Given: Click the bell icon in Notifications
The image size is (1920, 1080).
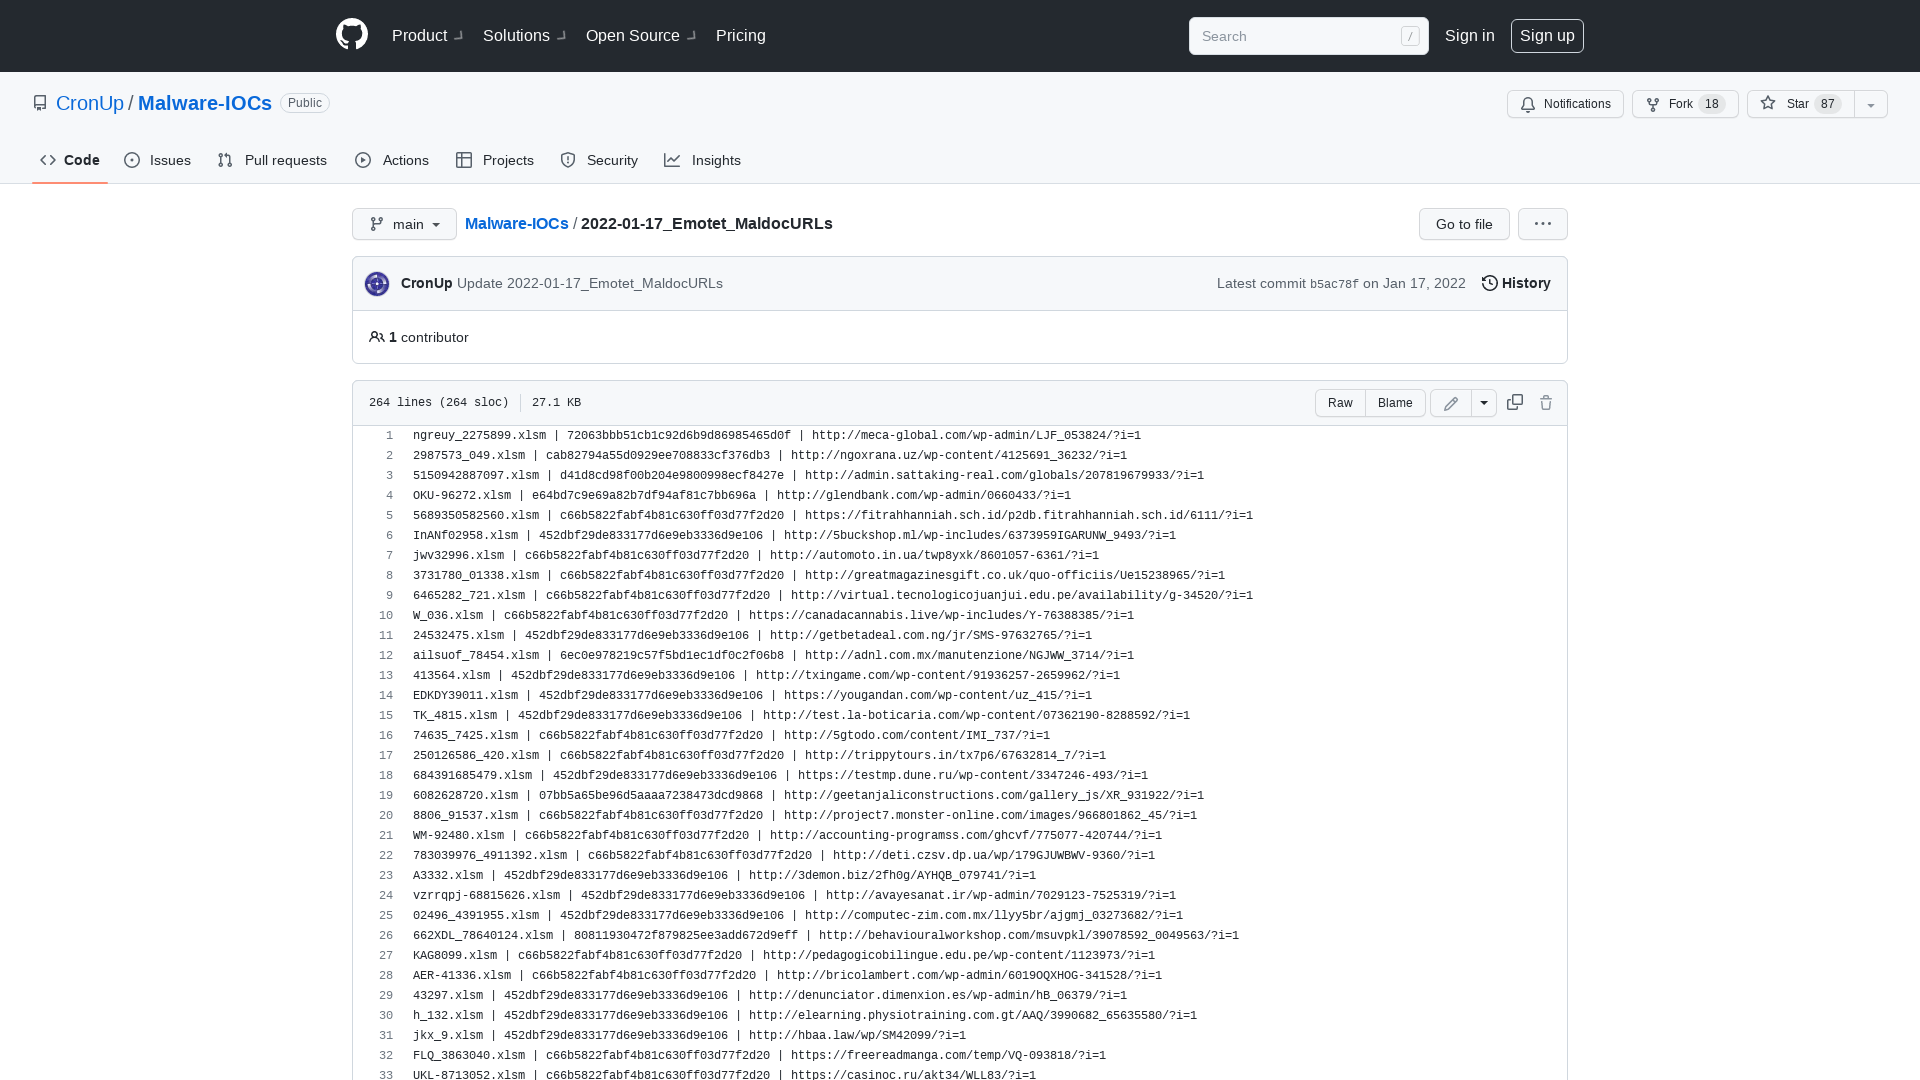Looking at the screenshot, I should 1528,104.
